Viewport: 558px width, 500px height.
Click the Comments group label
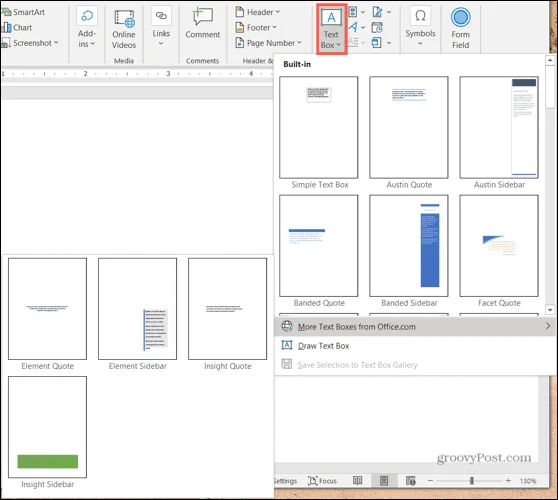point(202,61)
